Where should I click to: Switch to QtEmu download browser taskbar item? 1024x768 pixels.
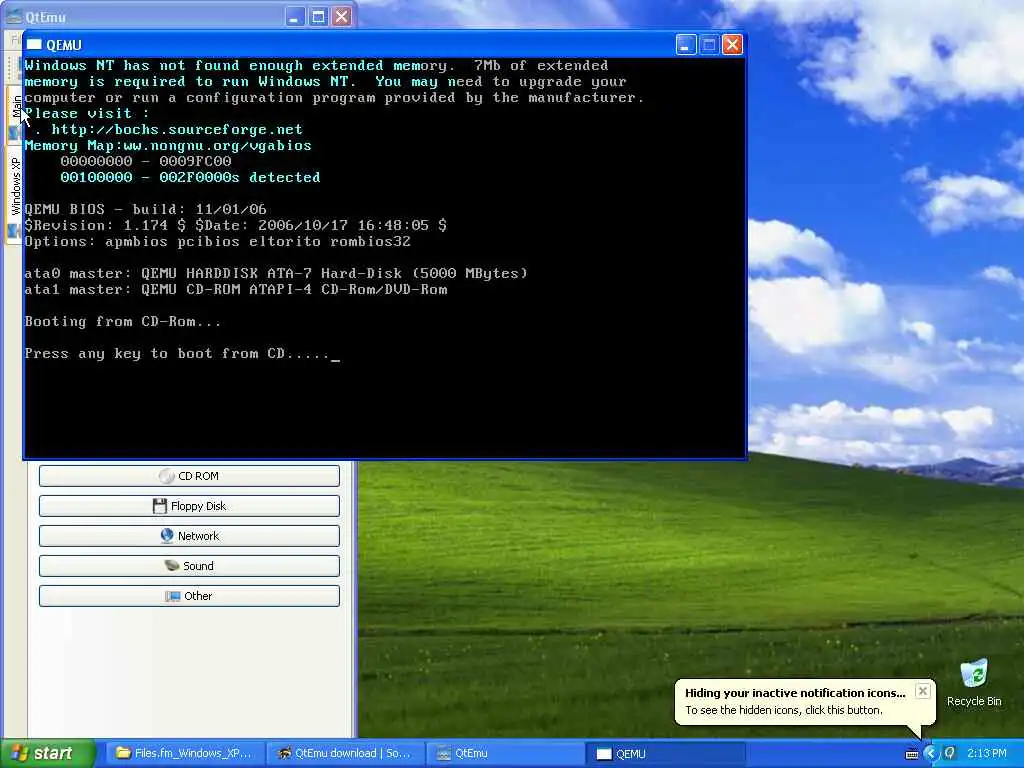tap(345, 753)
